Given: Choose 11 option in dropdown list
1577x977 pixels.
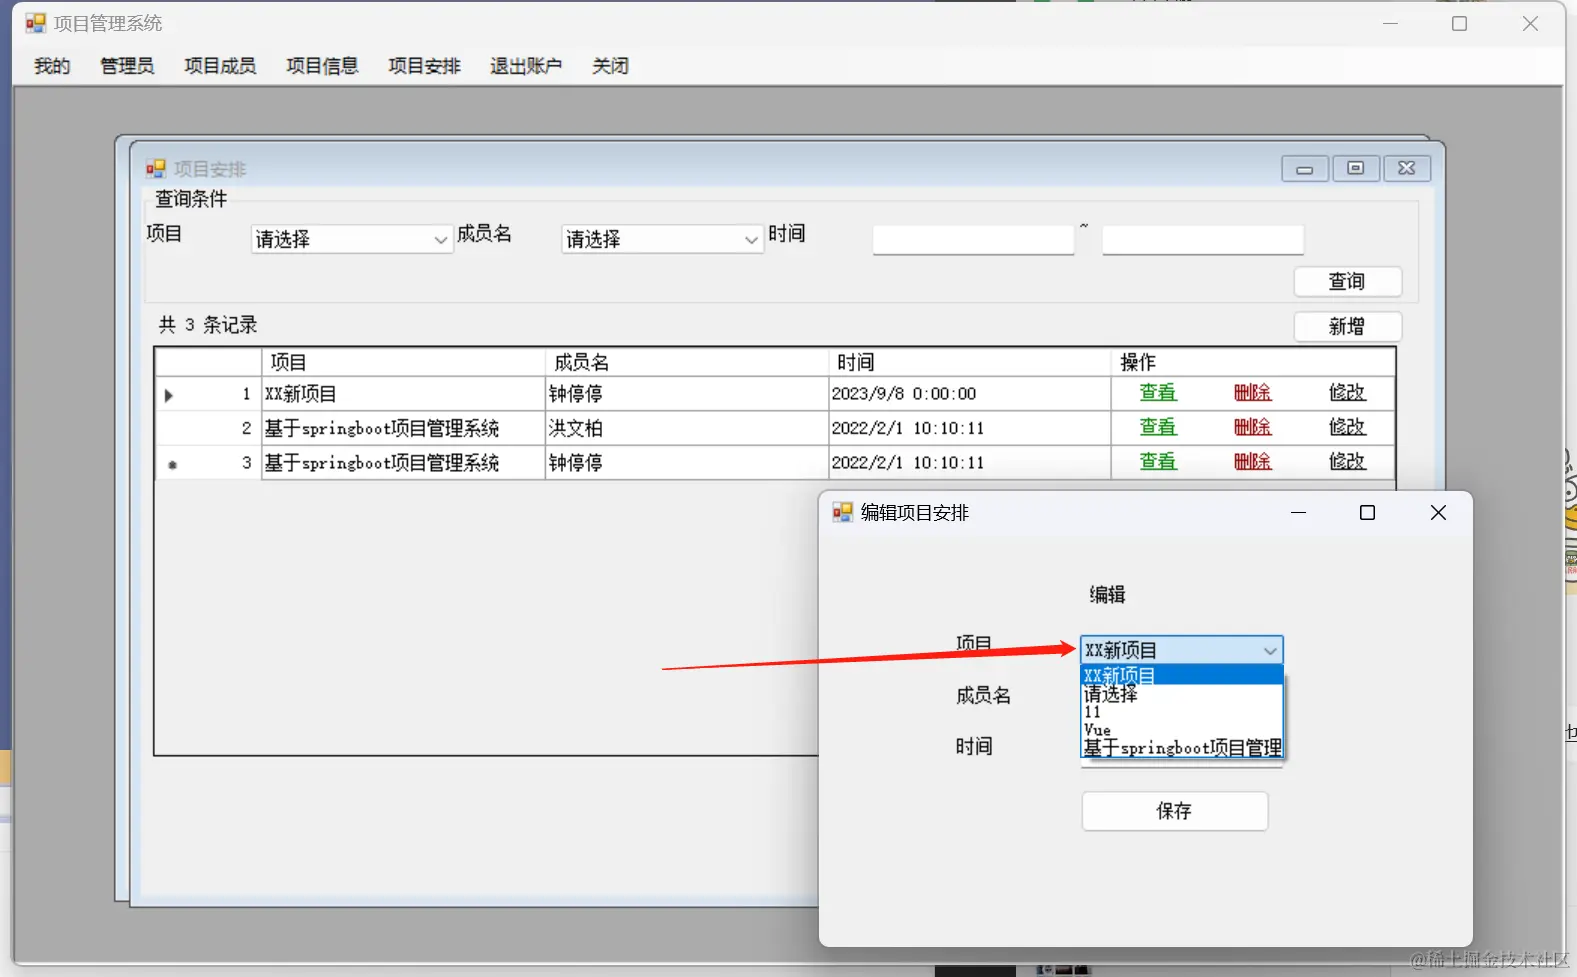Looking at the screenshot, I should [1182, 712].
